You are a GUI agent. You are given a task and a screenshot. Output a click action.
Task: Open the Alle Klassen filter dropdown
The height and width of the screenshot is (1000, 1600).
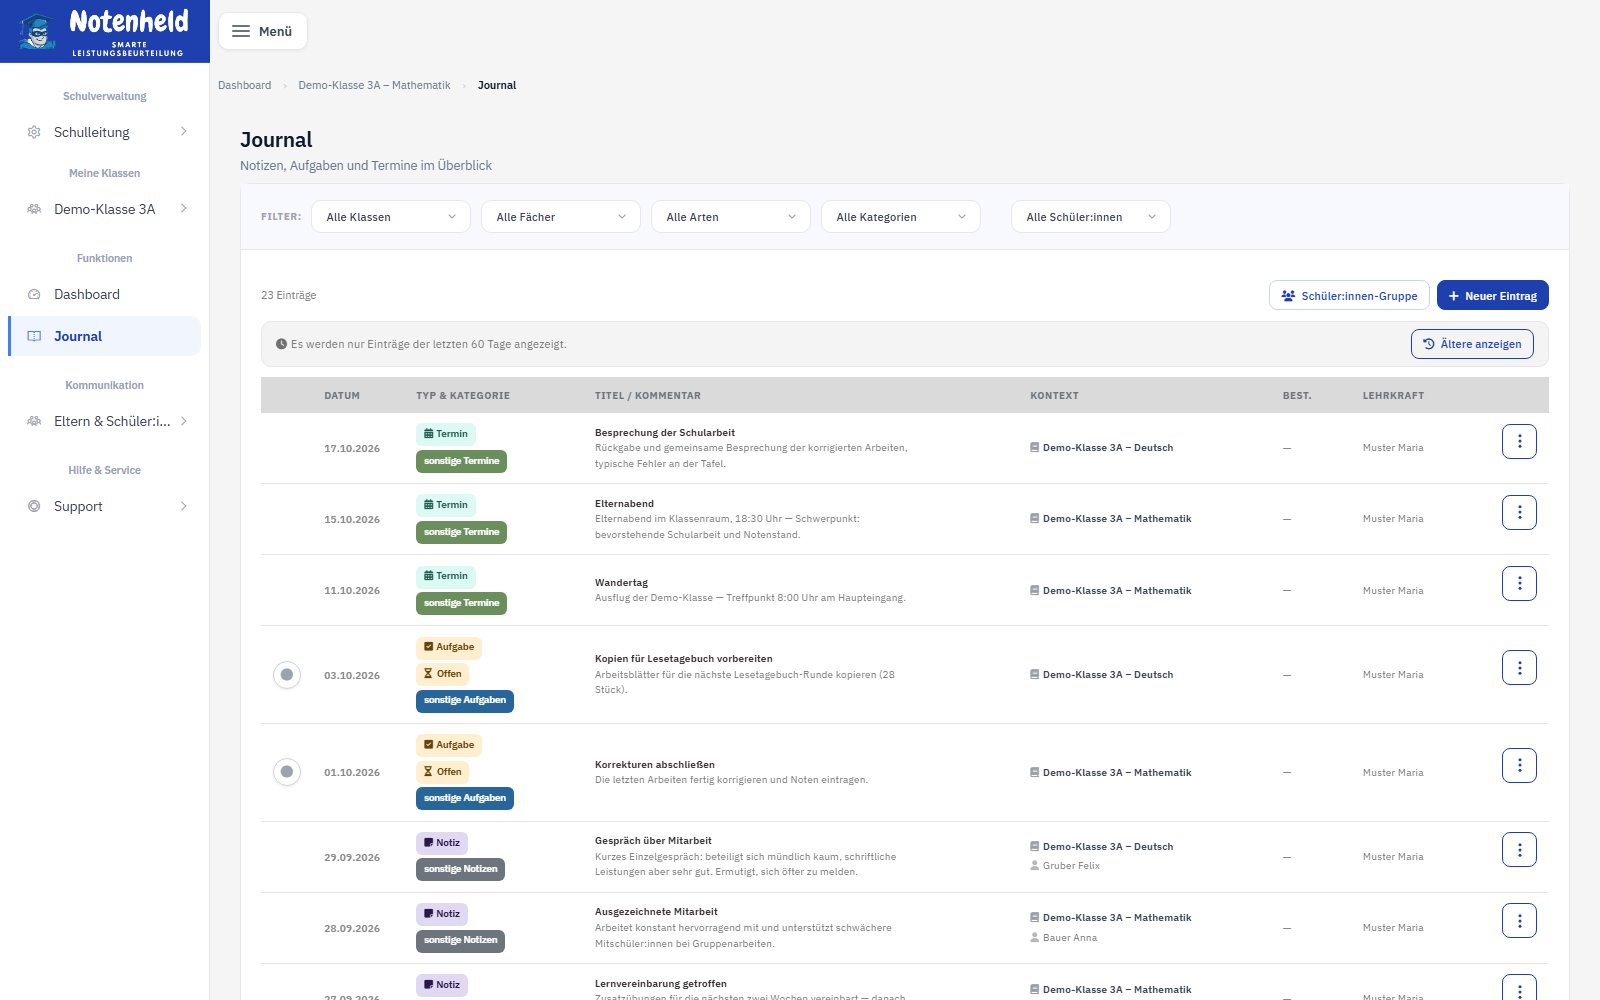(391, 217)
